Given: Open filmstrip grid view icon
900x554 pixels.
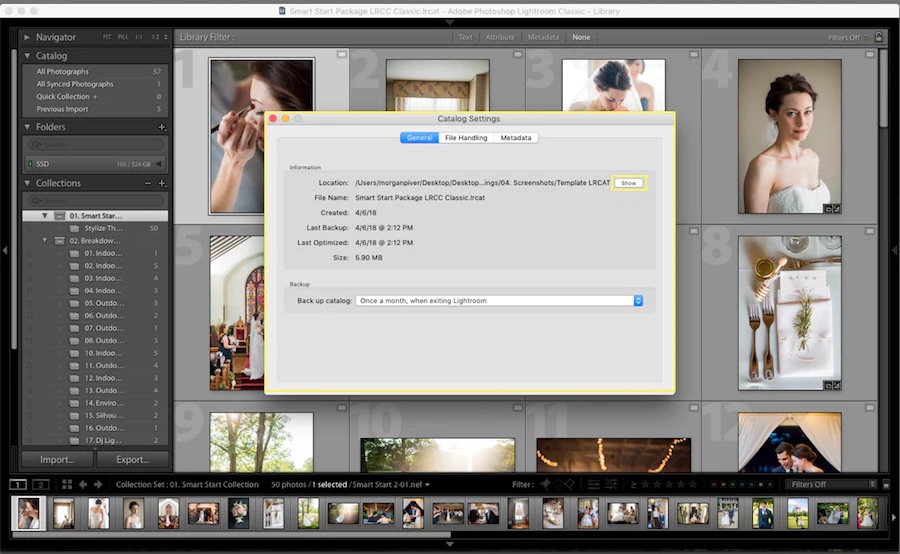Looking at the screenshot, I should click(x=67, y=485).
